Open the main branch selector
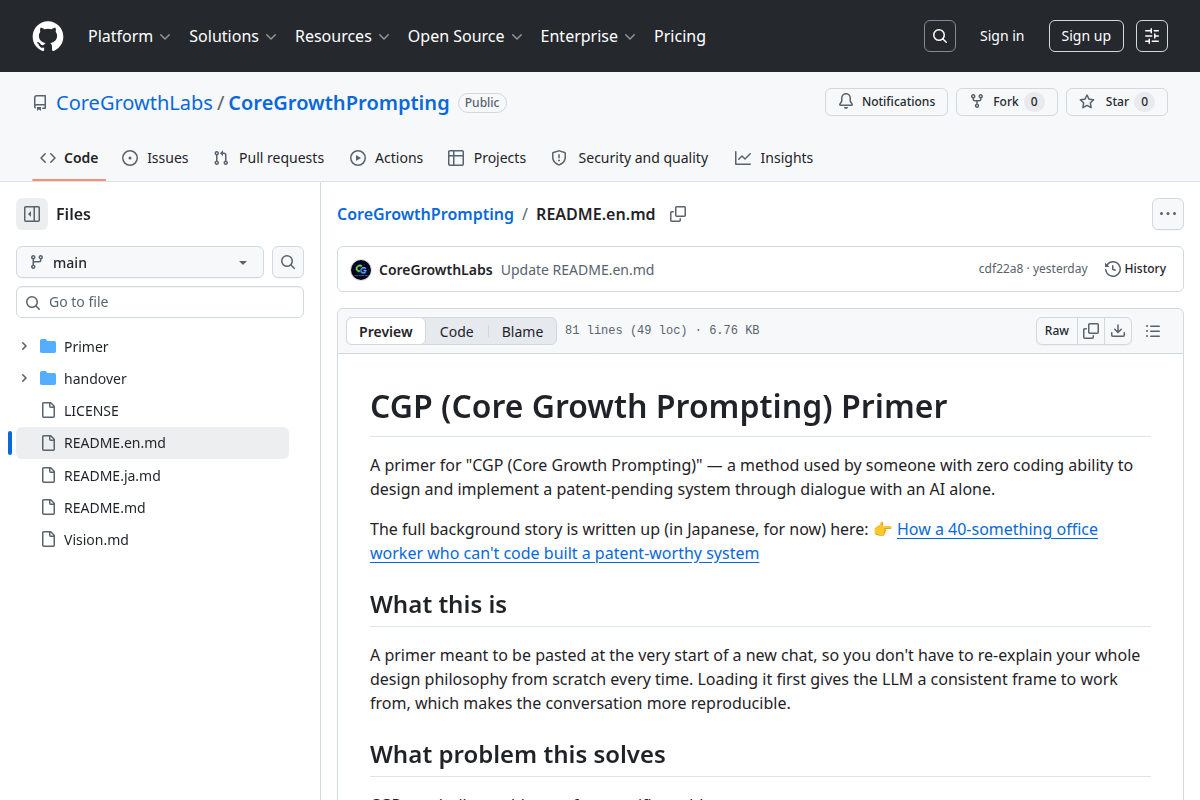The height and width of the screenshot is (800, 1200). (x=140, y=262)
